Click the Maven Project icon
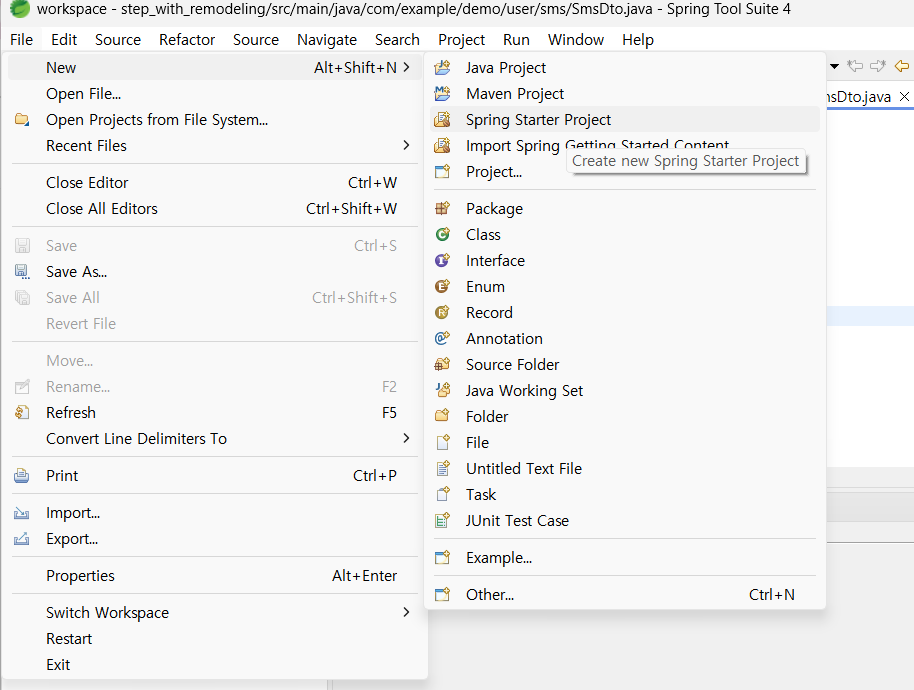This screenshot has width=914, height=690. (x=442, y=93)
